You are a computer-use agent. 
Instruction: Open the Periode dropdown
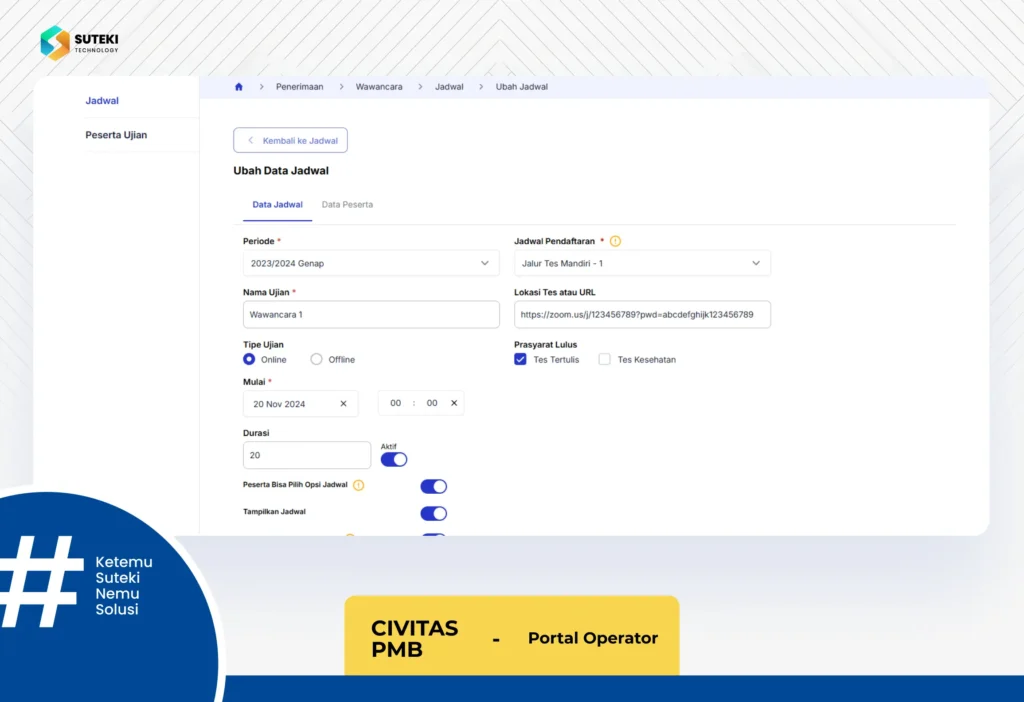point(371,263)
